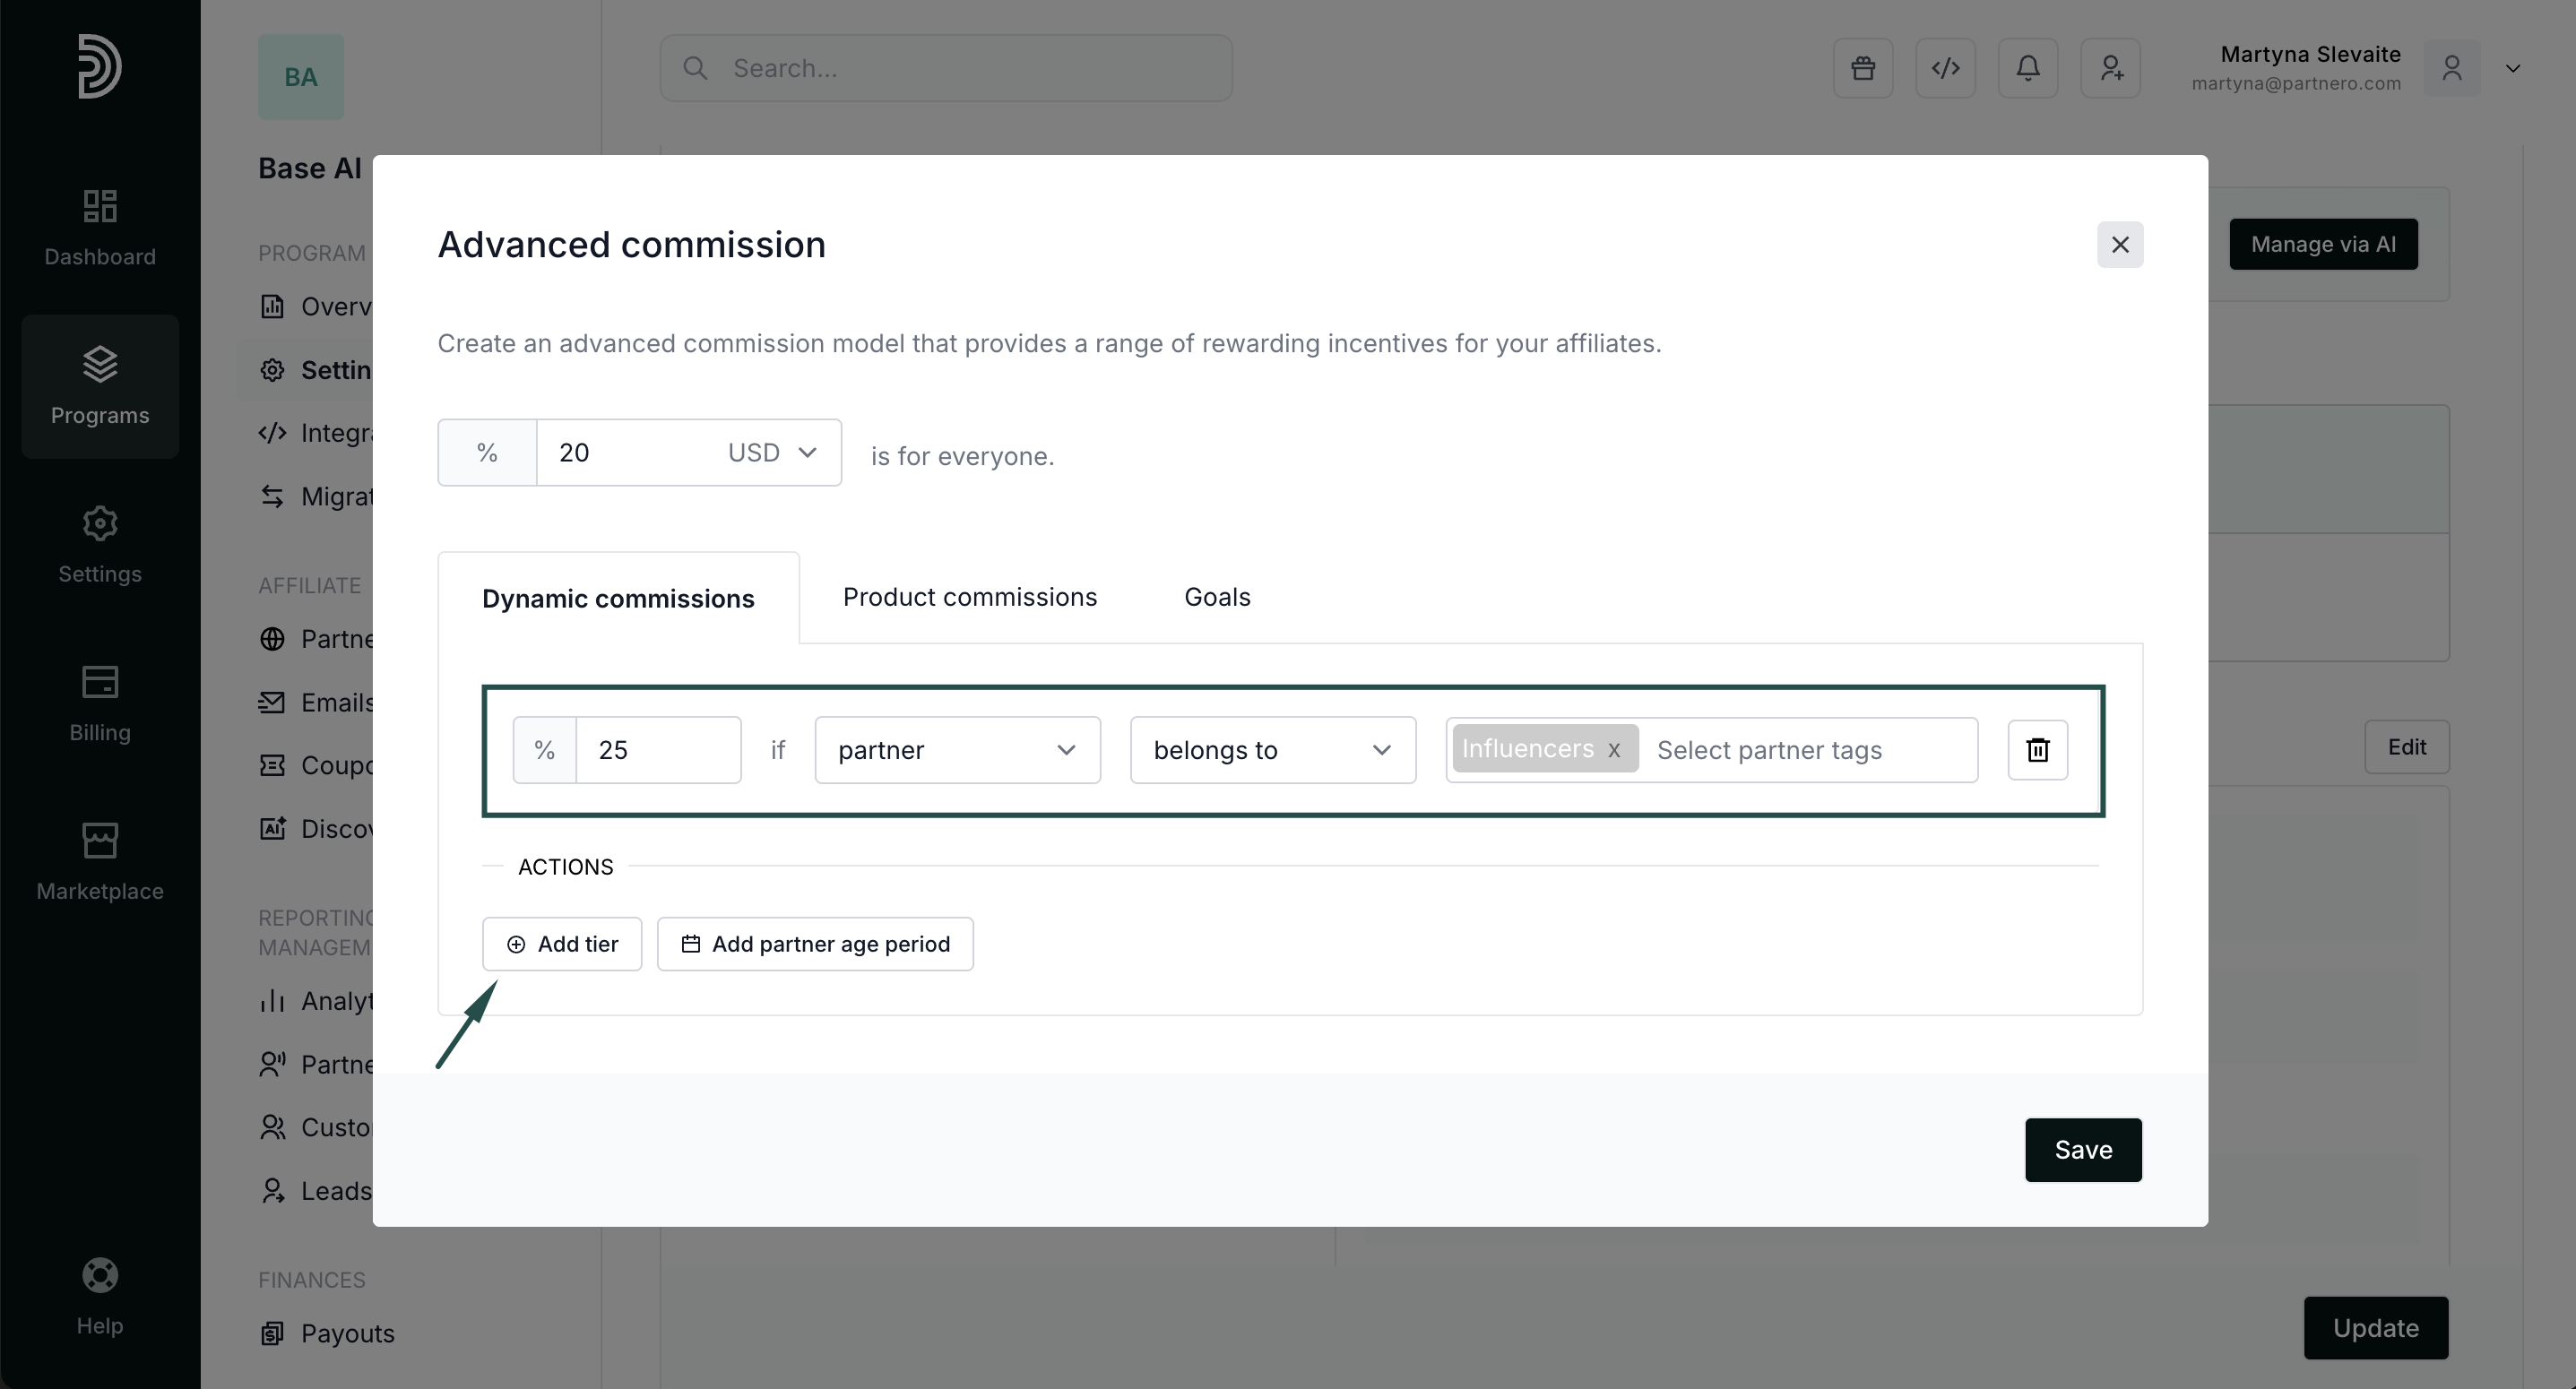
Task: Open Billing section in sidebar
Action: click(x=100, y=703)
